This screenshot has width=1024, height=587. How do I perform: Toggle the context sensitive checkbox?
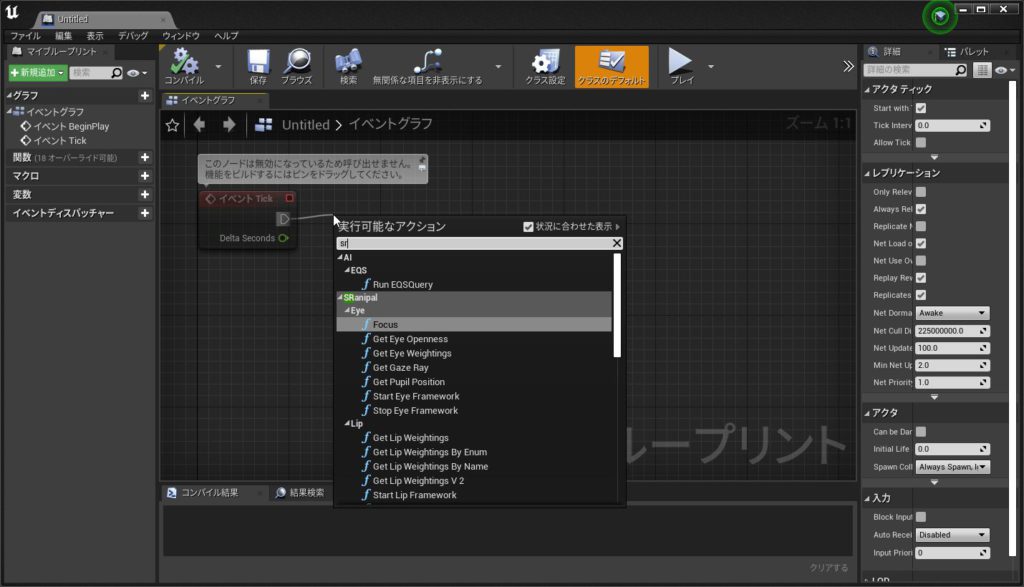coord(528,227)
